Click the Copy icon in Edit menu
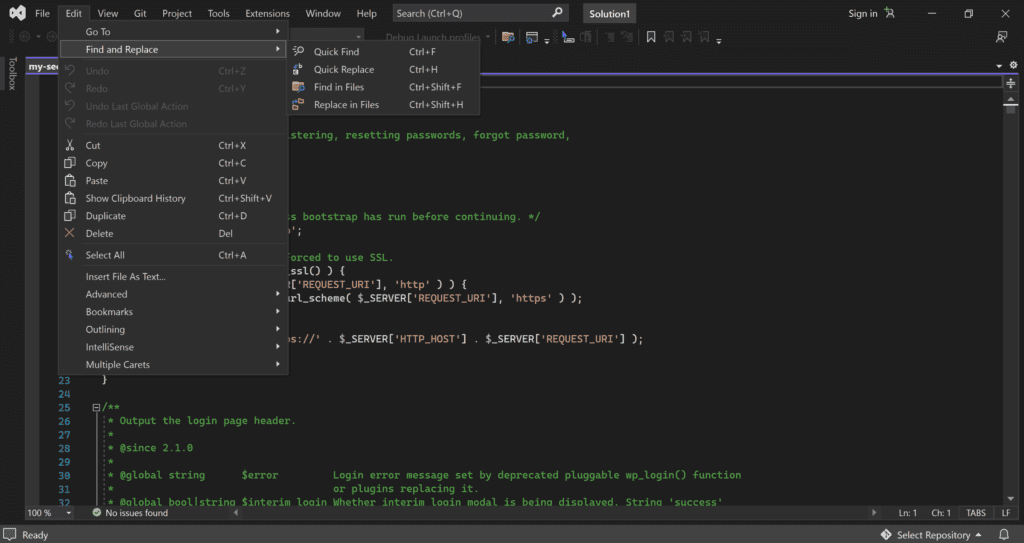 point(70,163)
